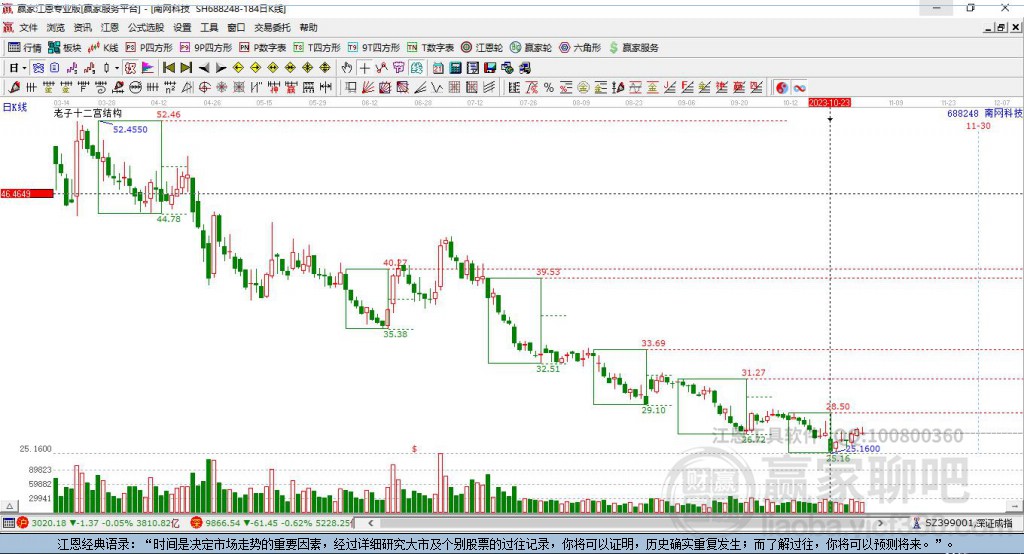1024x554 pixels.
Task: Open the 设置 menu
Action: (x=182, y=27)
